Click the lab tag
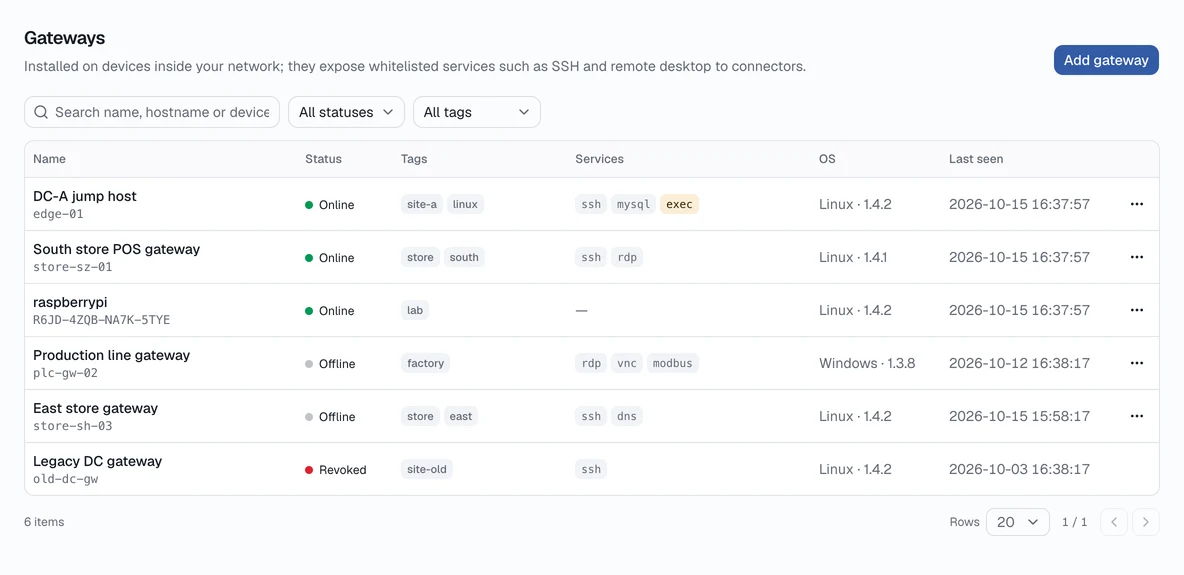 [415, 310]
